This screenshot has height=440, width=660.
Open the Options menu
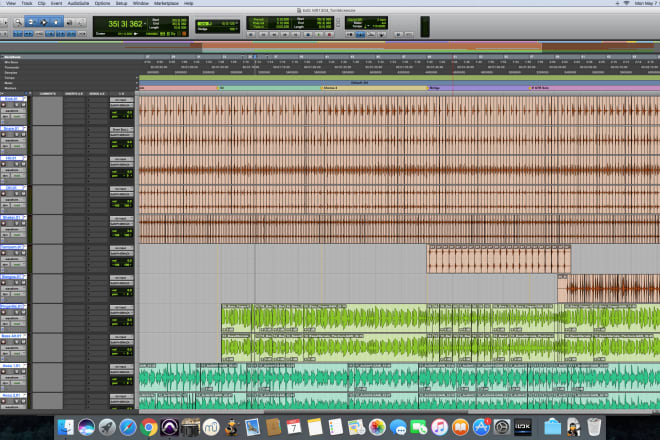pos(102,3)
